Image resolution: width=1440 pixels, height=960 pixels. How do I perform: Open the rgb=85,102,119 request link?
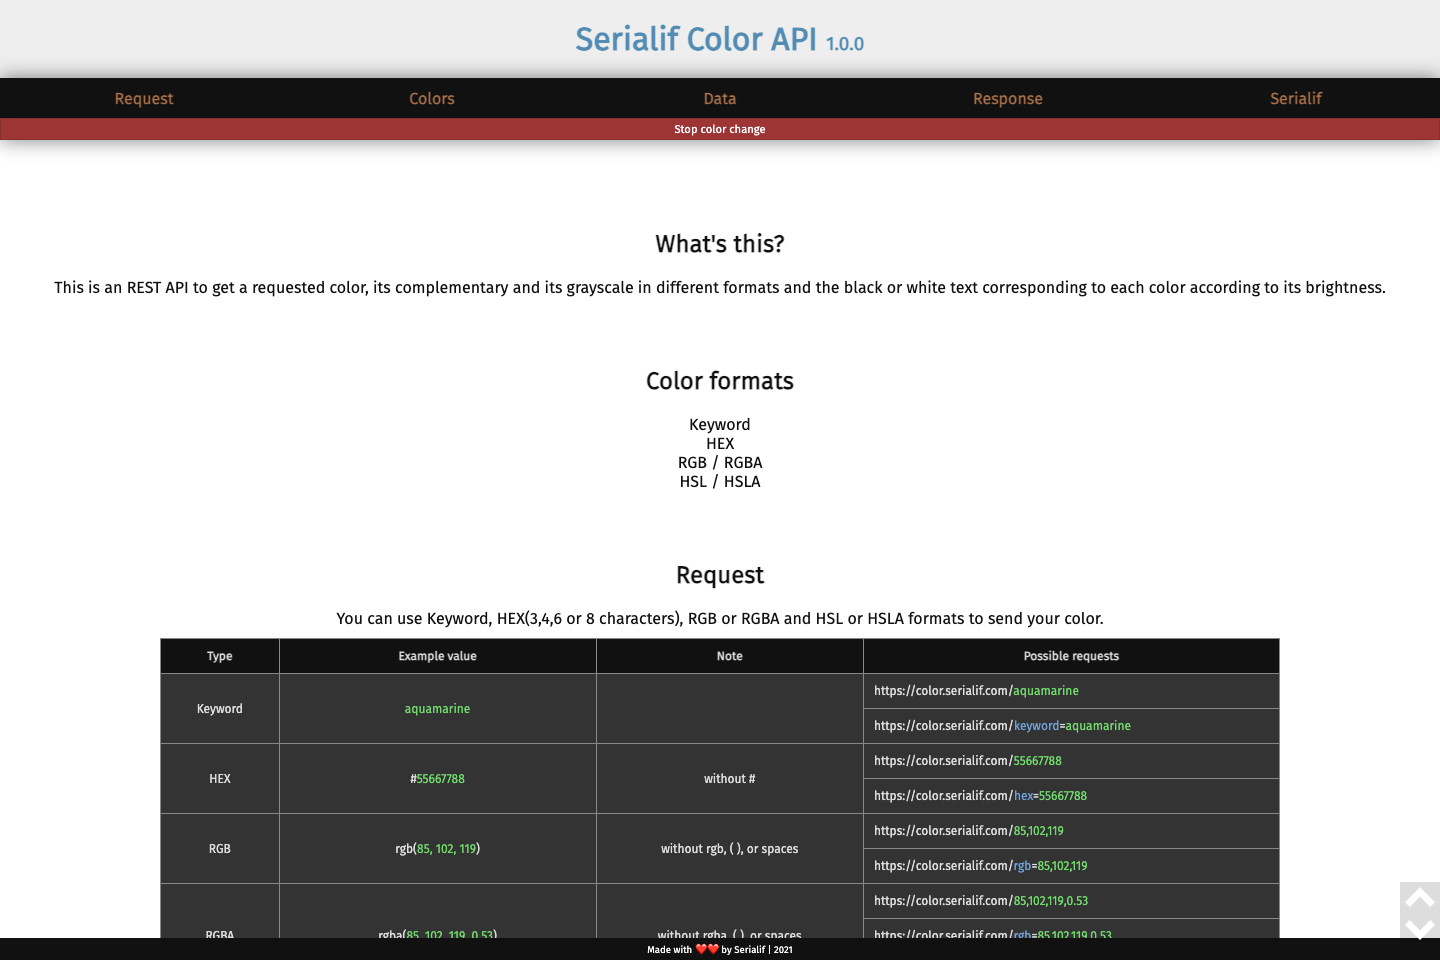[x=980, y=866]
